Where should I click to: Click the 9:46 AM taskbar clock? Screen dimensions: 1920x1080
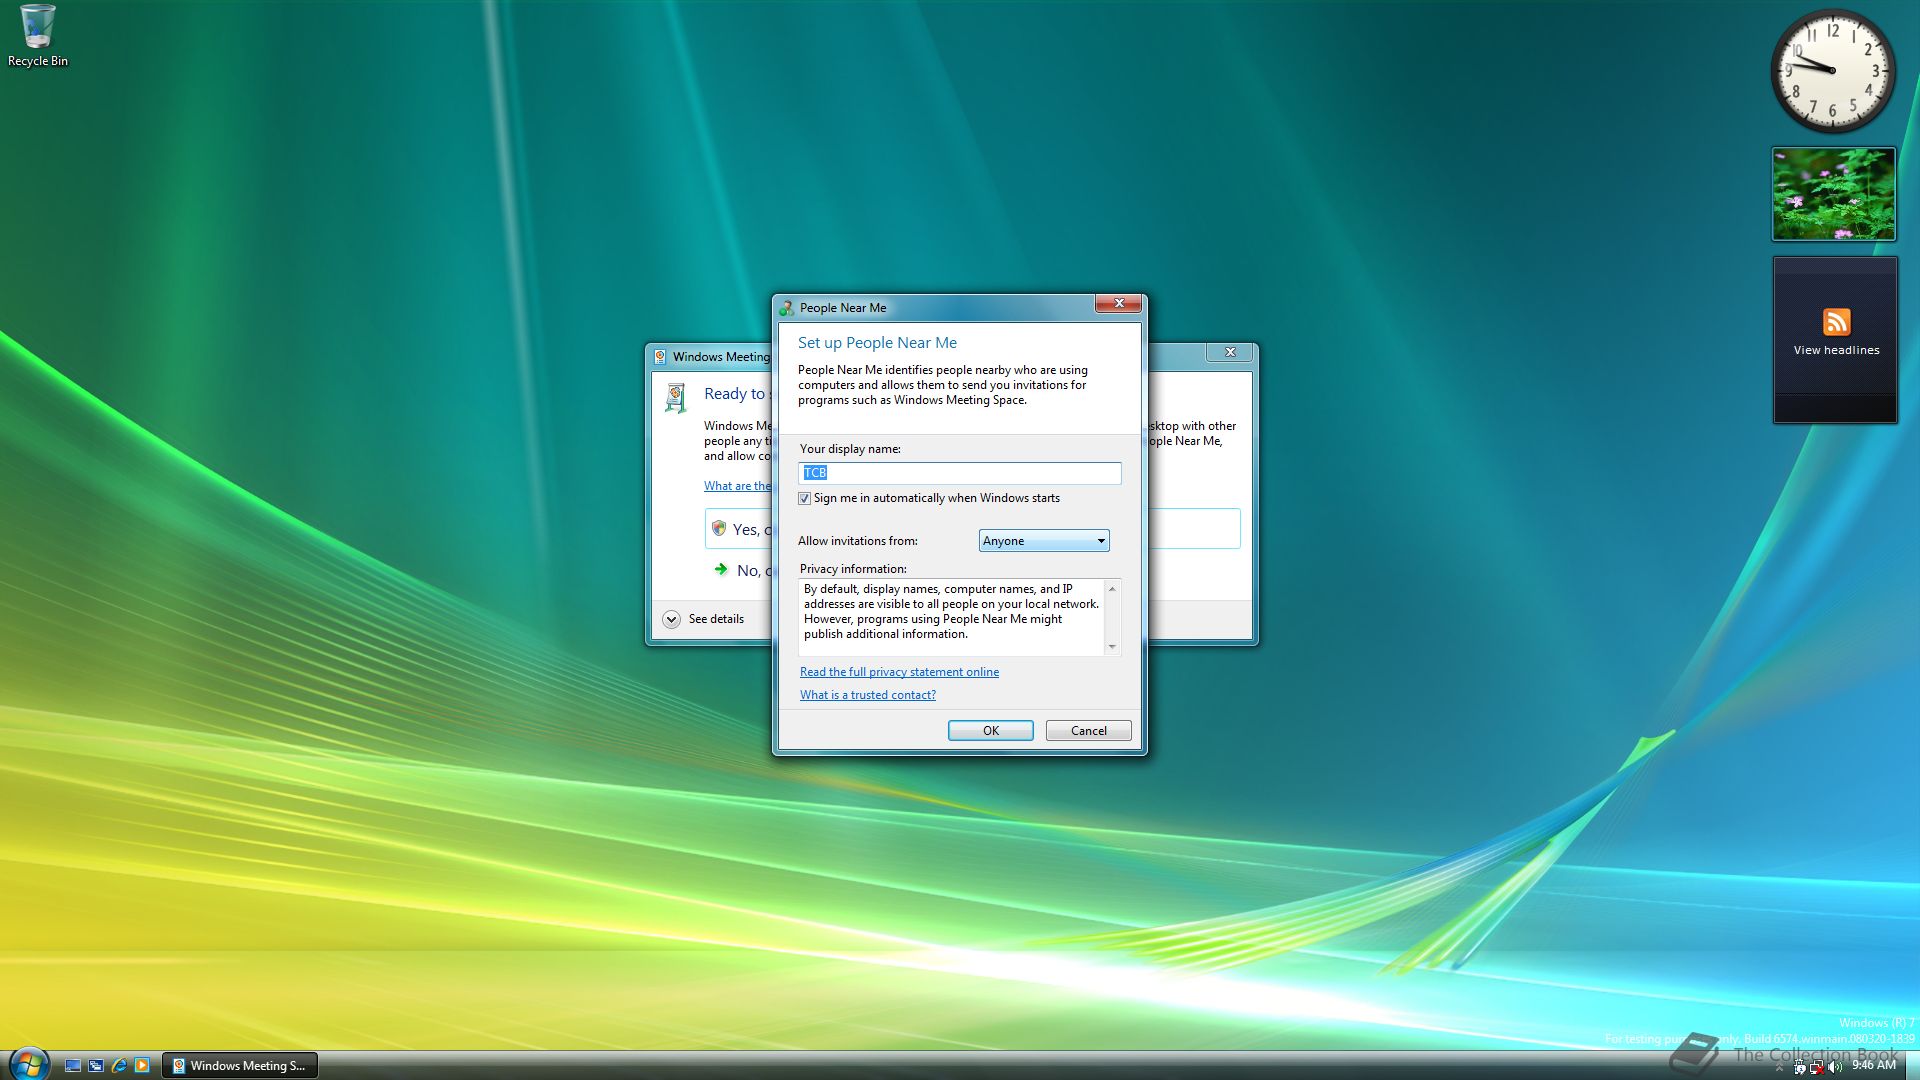(x=1873, y=1065)
